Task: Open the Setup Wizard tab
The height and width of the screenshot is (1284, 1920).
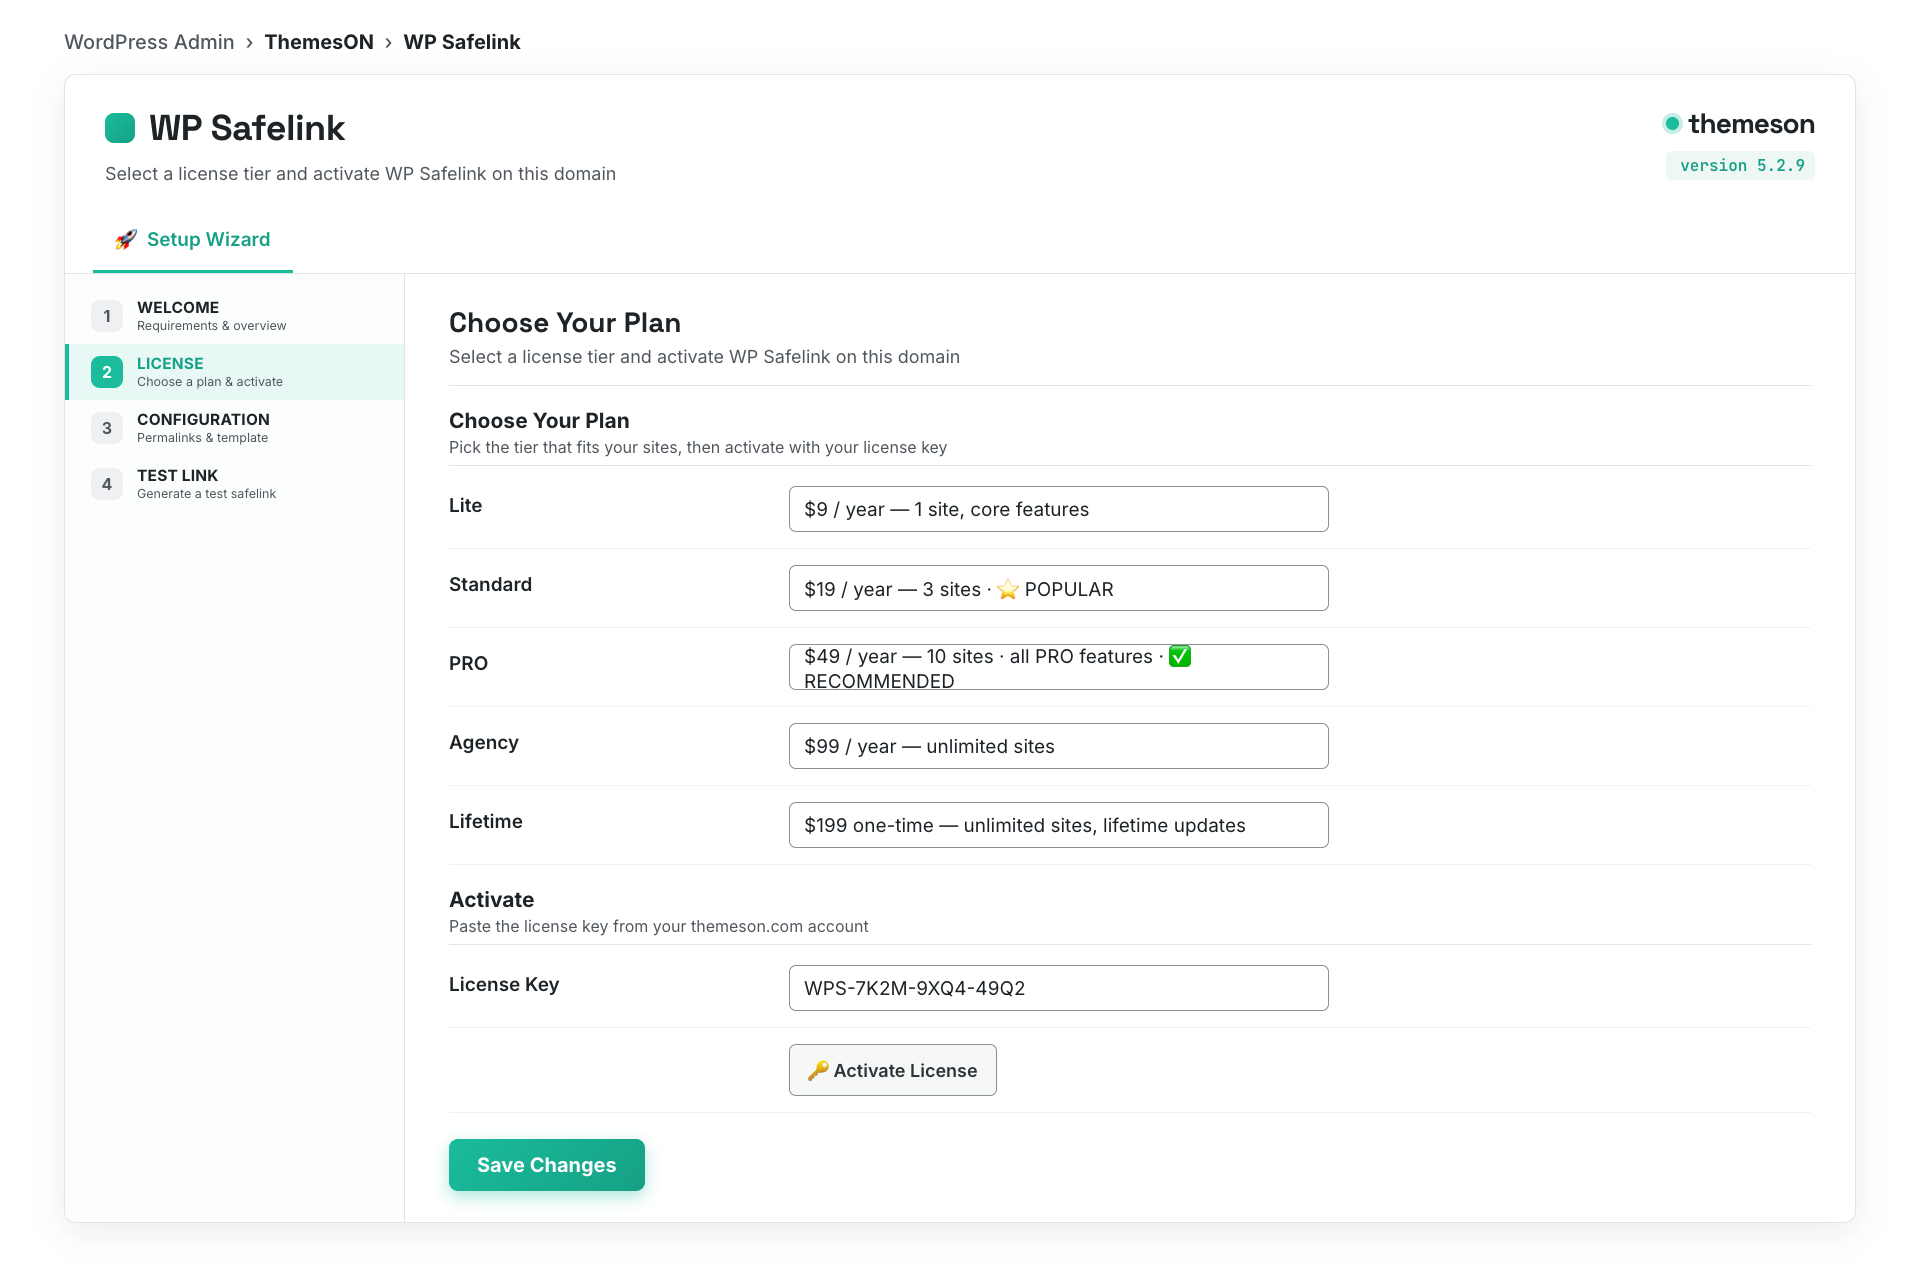Action: (193, 240)
